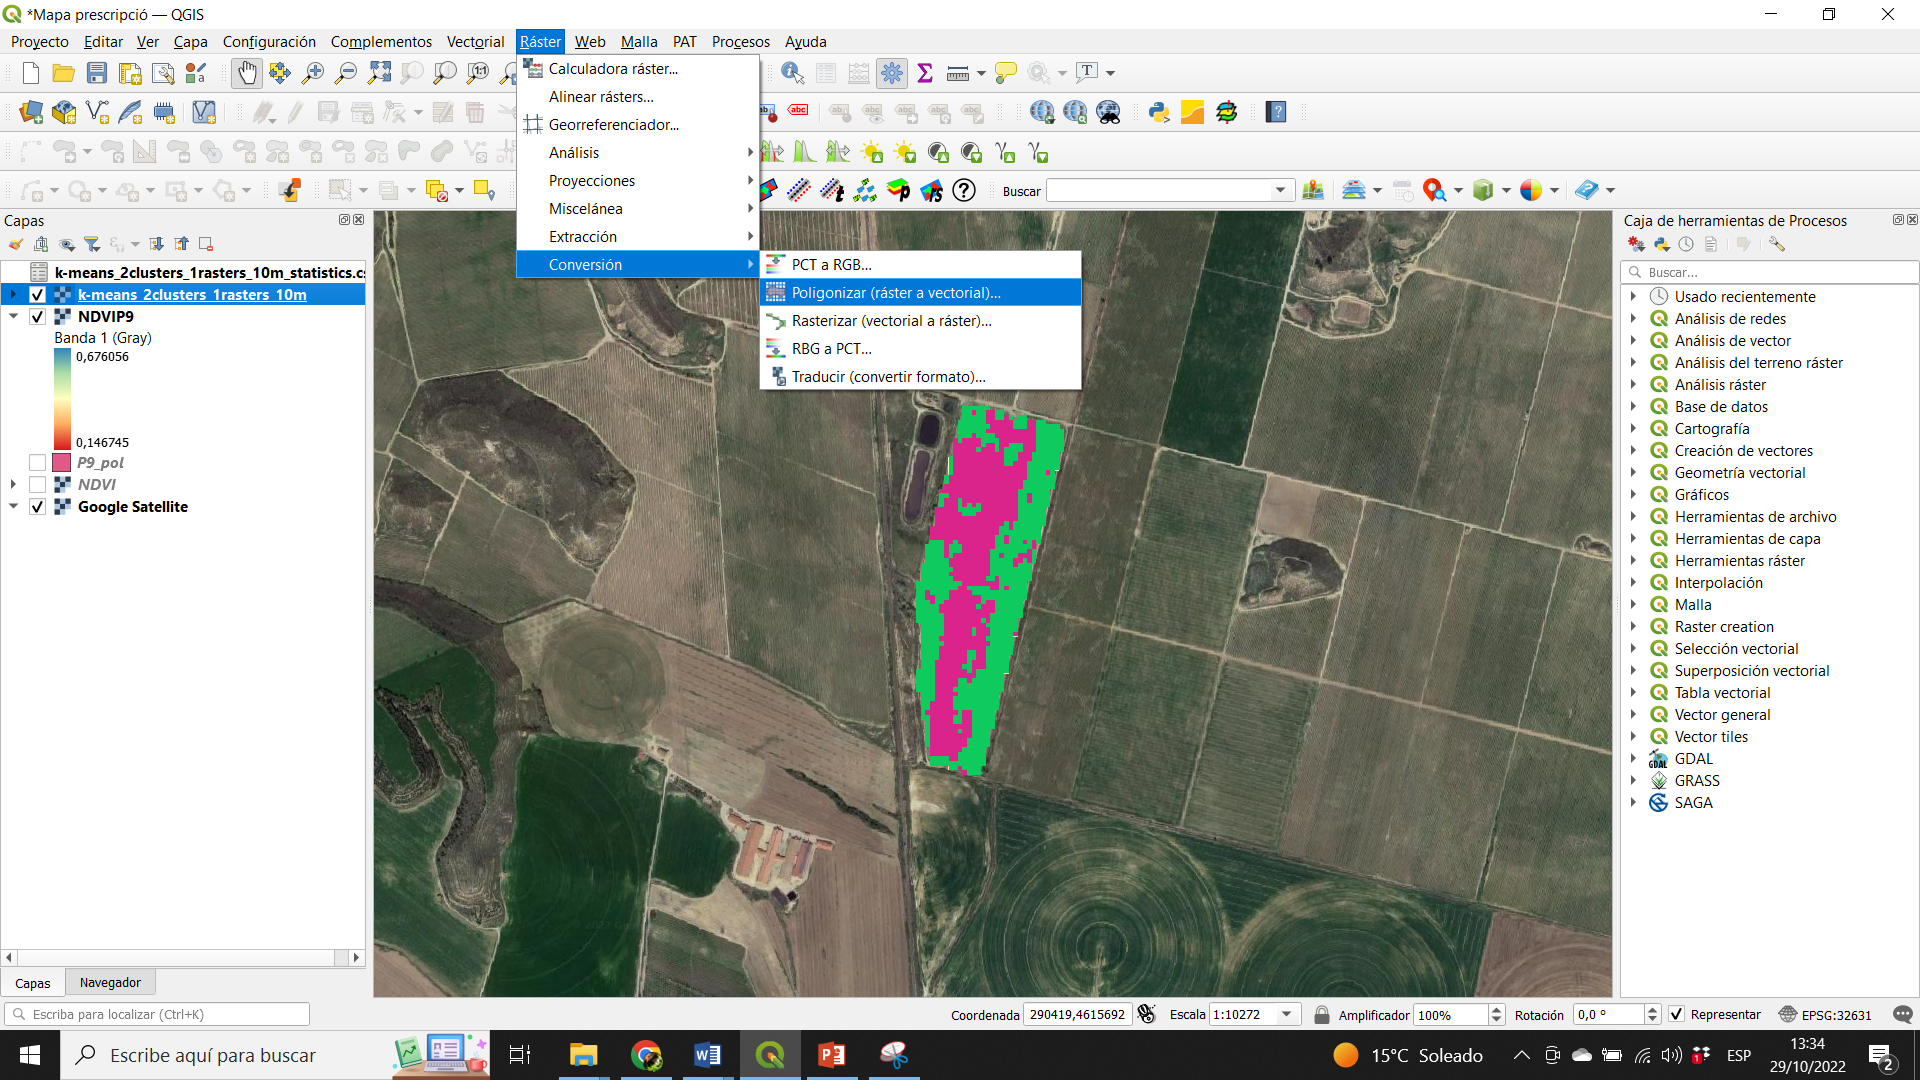Toggle the Representar checkbox

click(x=1677, y=1014)
